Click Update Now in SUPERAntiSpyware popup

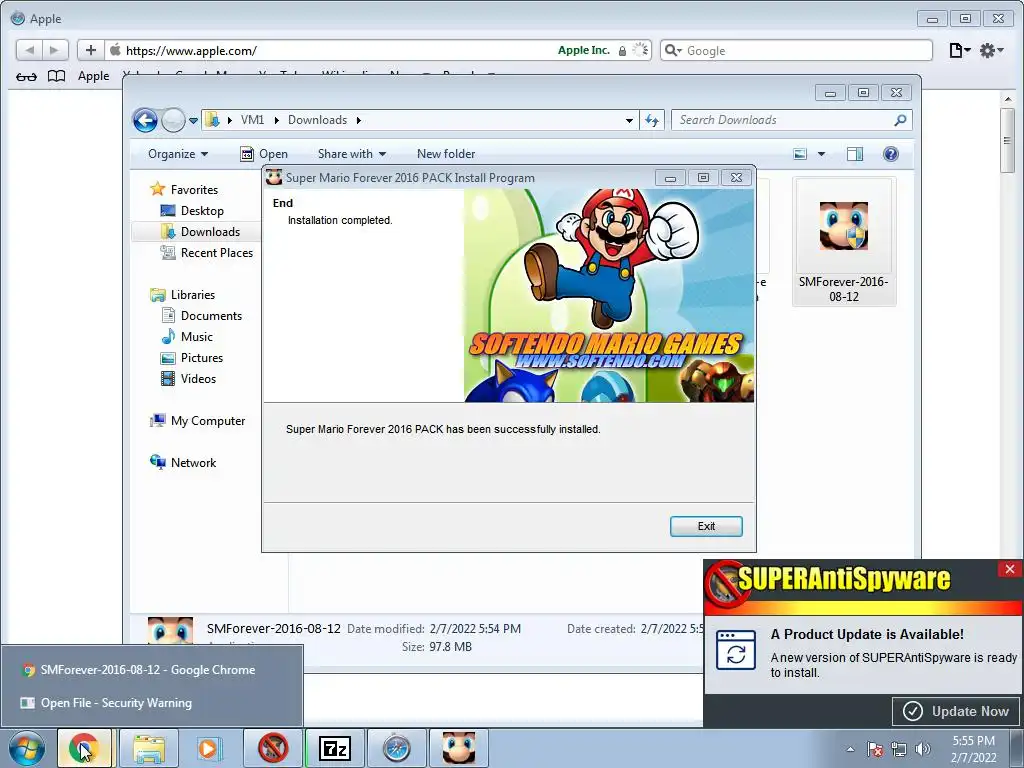pos(957,711)
